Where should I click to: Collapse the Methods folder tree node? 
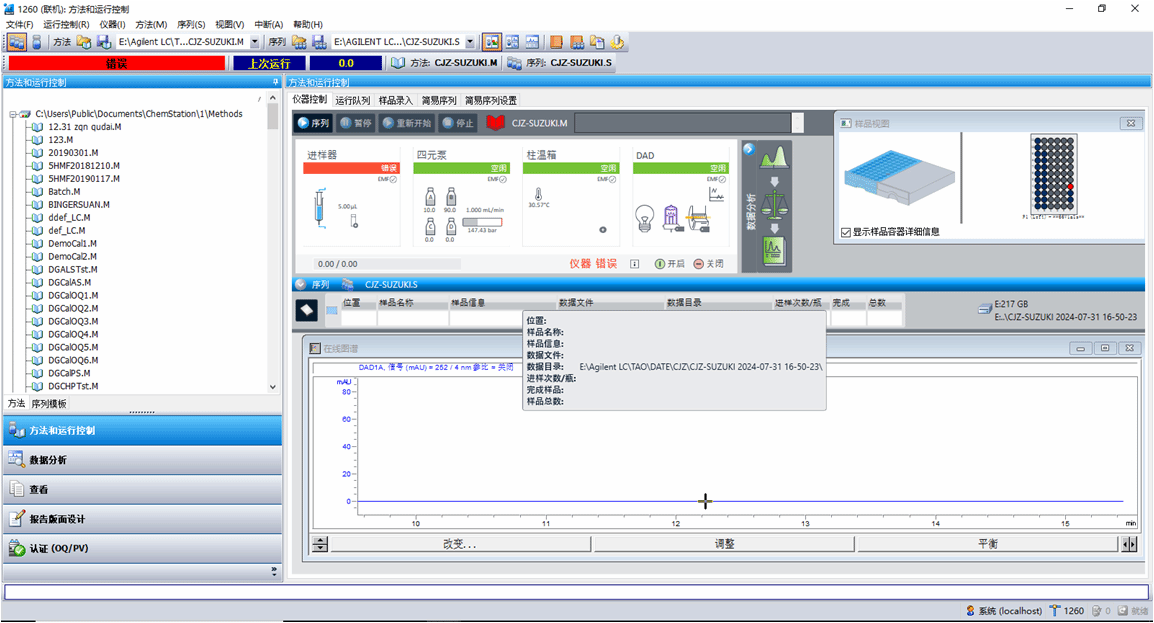tap(11, 114)
